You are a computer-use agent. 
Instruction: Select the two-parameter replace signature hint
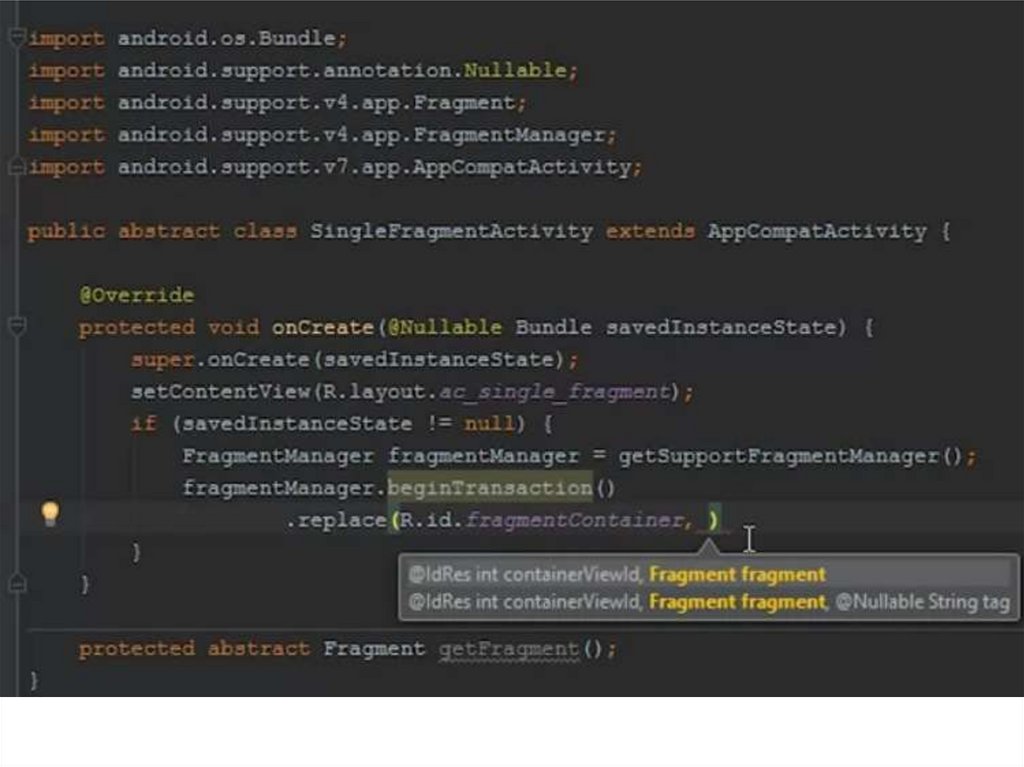(617, 575)
